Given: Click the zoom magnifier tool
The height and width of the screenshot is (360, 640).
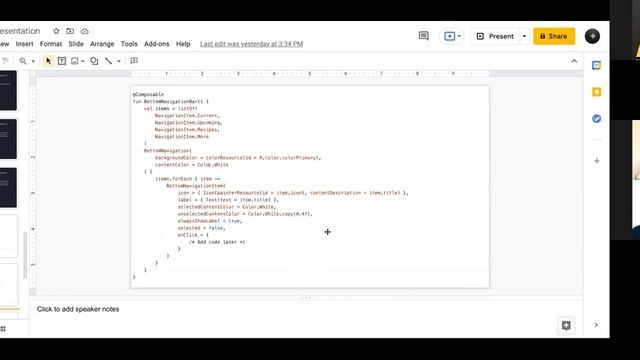Looking at the screenshot, I should [23, 61].
